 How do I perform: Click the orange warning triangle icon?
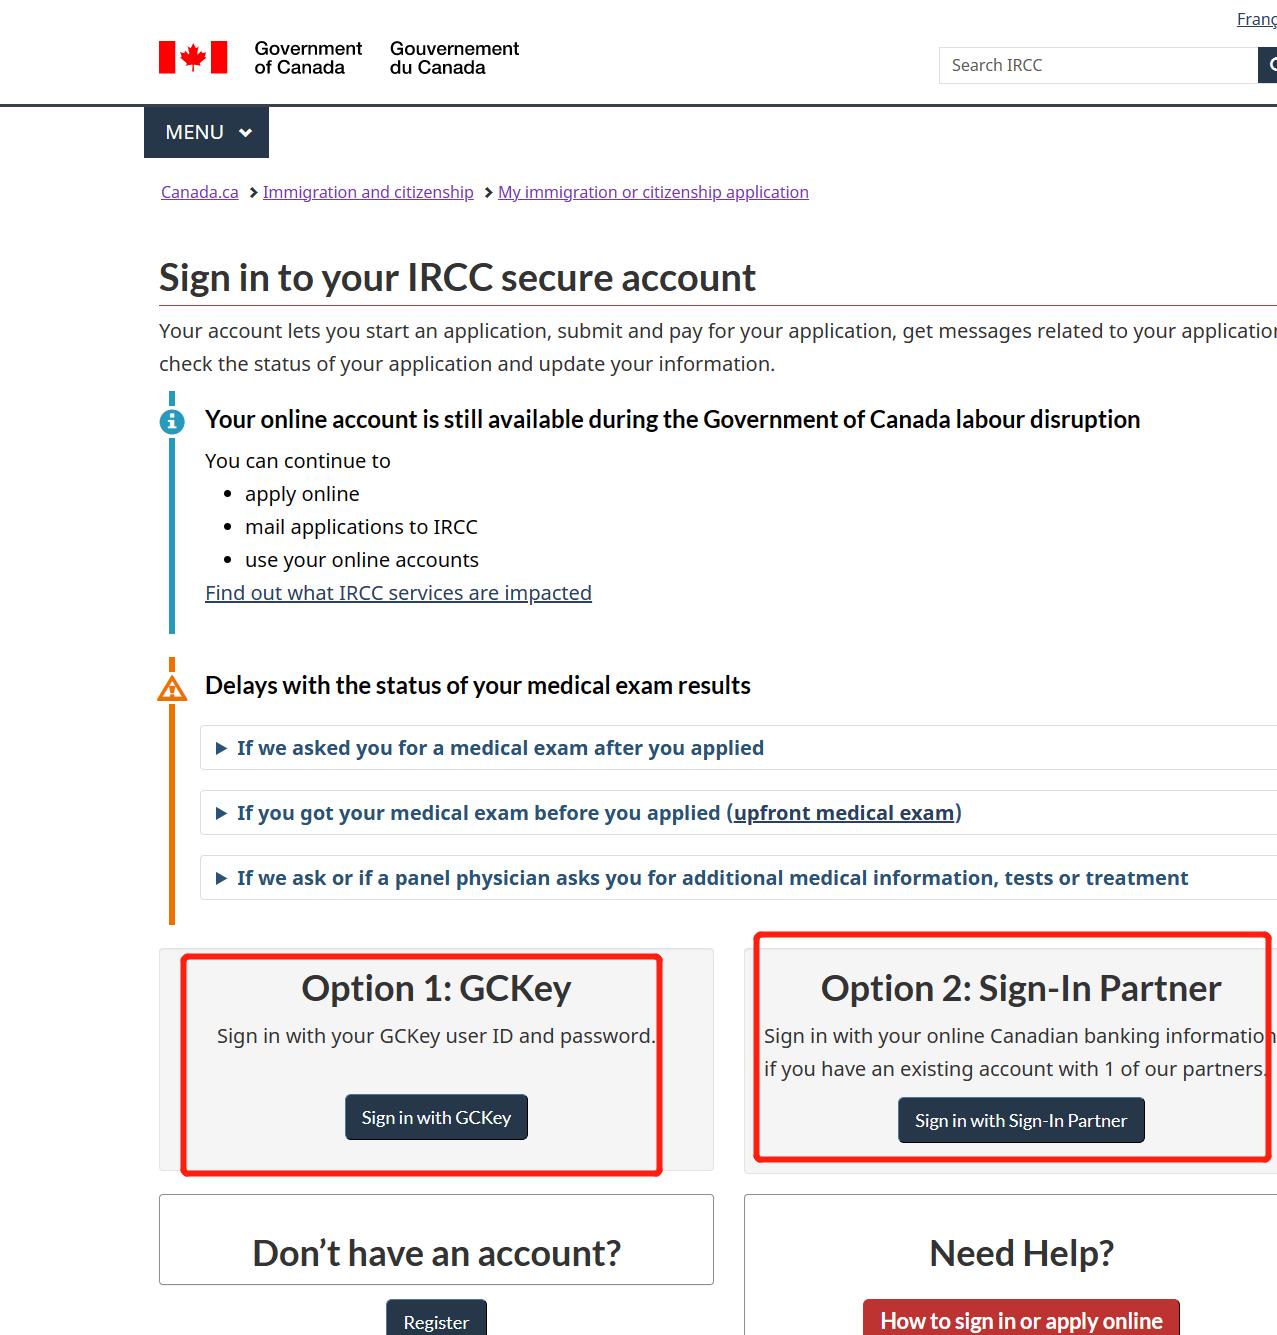pyautogui.click(x=172, y=688)
